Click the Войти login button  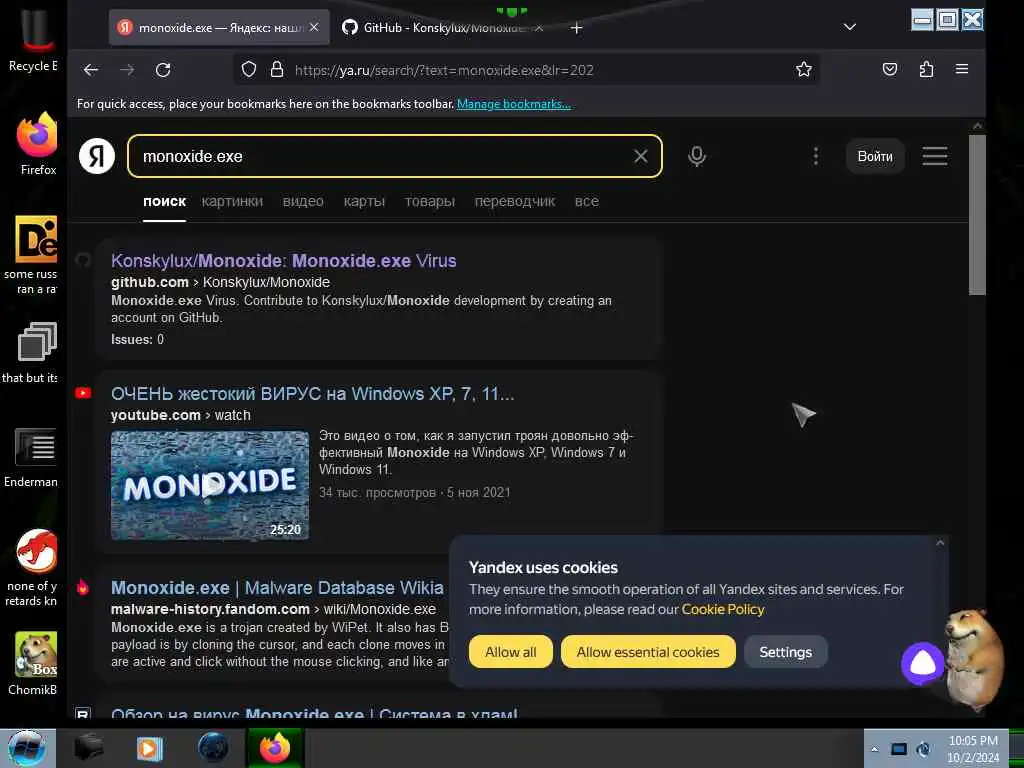[875, 156]
